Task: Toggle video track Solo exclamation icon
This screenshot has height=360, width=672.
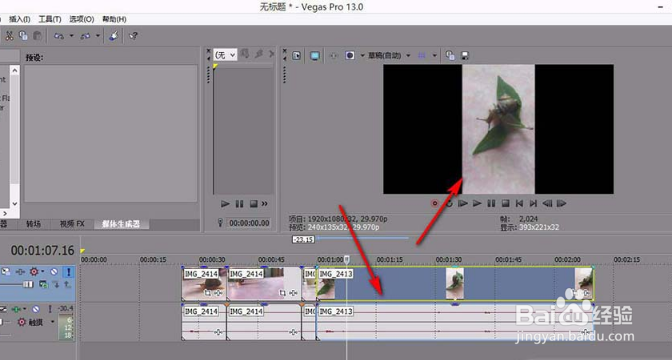Action: click(x=68, y=272)
